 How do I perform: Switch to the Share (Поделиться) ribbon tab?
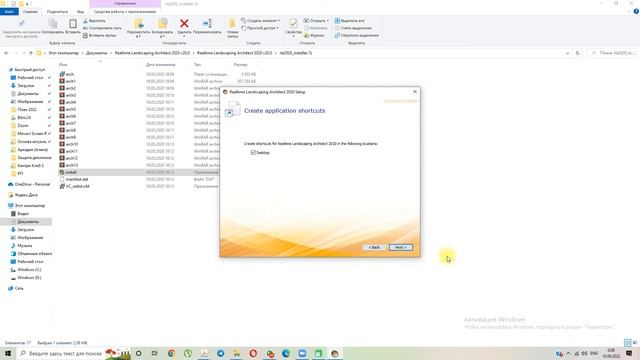tap(57, 11)
